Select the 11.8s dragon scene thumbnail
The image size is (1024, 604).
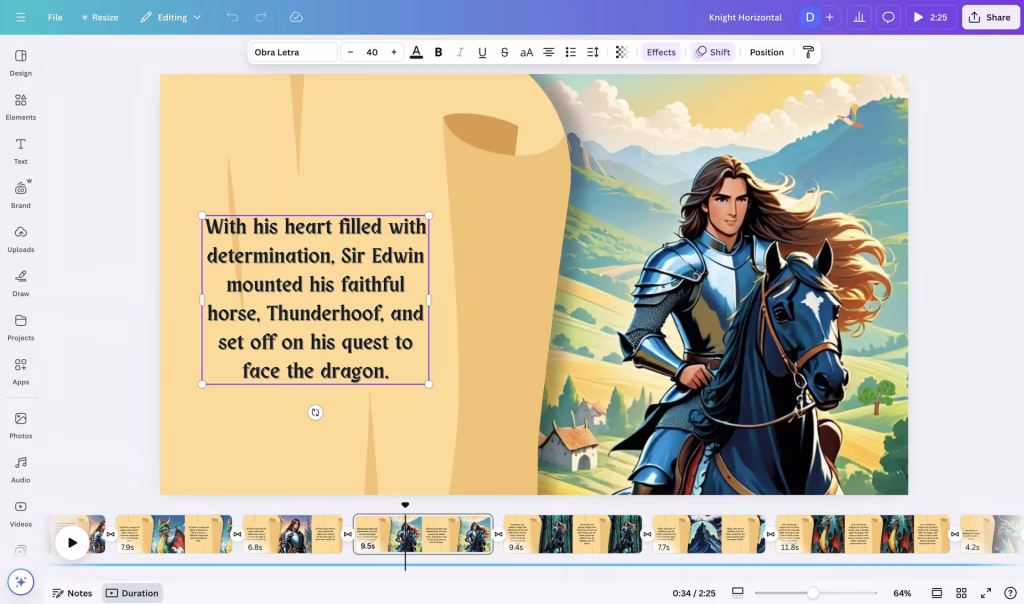click(863, 534)
